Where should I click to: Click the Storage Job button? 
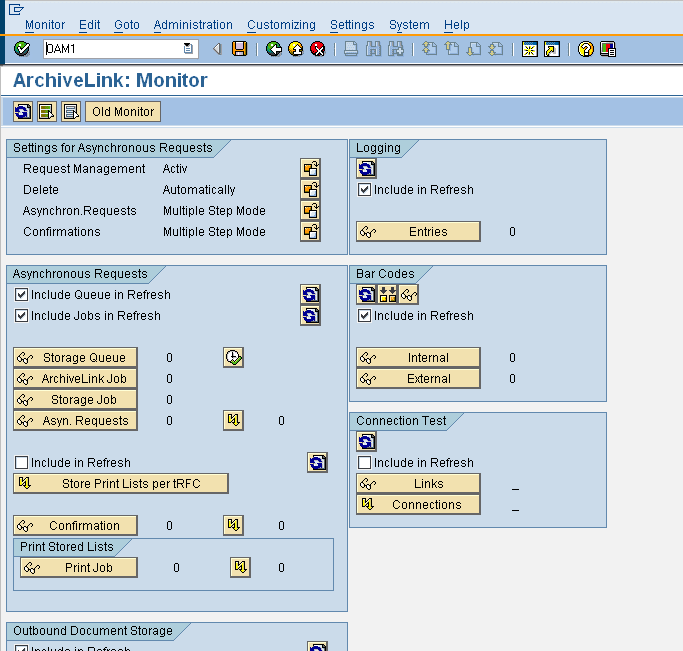[75, 399]
